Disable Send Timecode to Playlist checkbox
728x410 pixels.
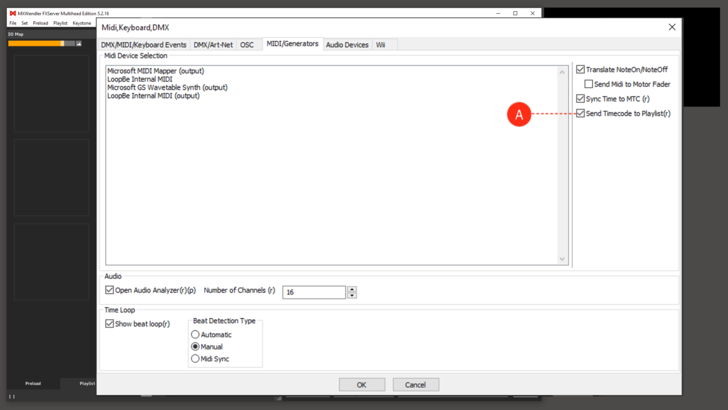click(x=580, y=113)
